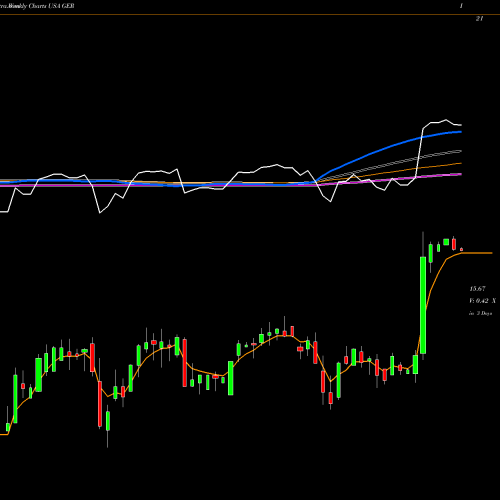Click the long red candle at the chart's lowest dip
The width and height of the screenshot is (500, 500).
100,404
